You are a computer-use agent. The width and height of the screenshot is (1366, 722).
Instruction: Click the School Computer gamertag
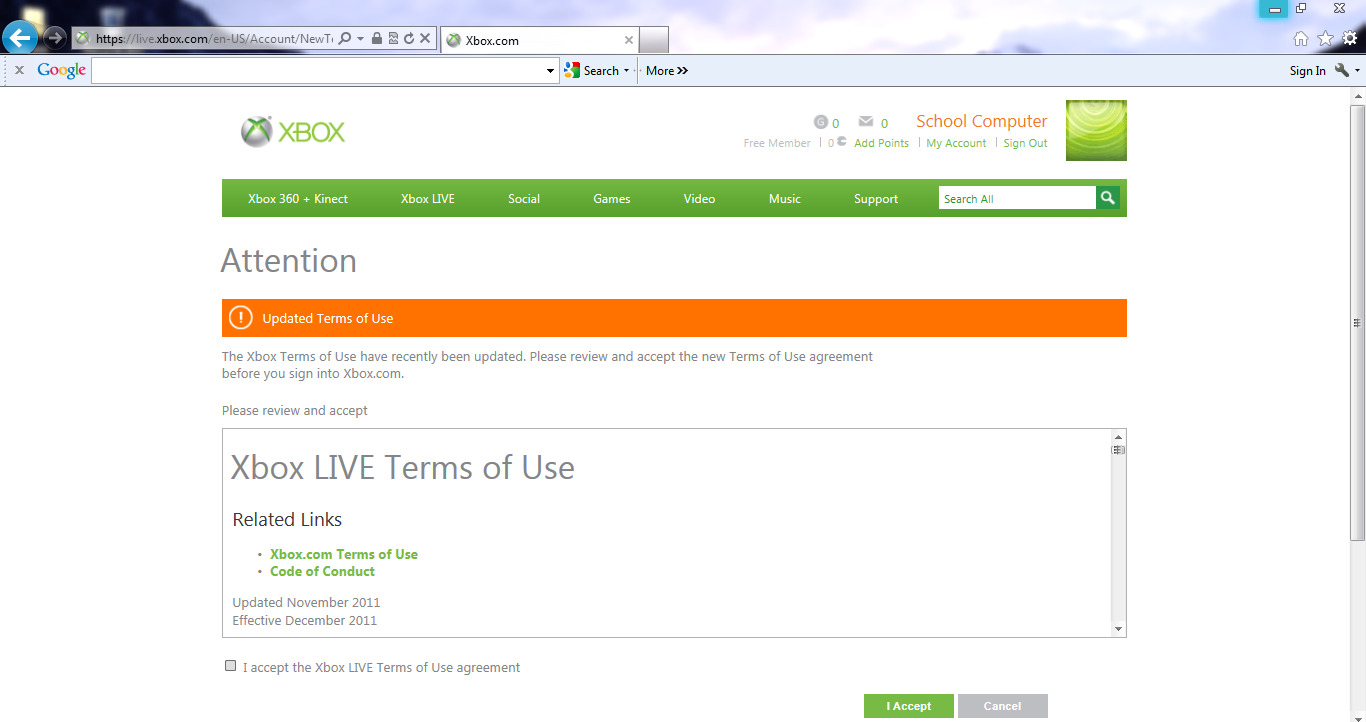click(x=982, y=121)
